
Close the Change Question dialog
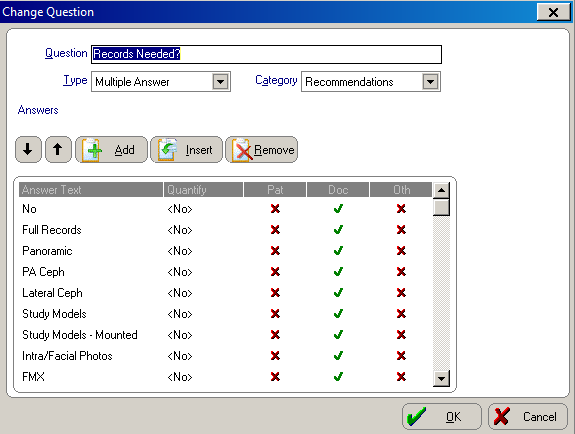click(x=553, y=12)
